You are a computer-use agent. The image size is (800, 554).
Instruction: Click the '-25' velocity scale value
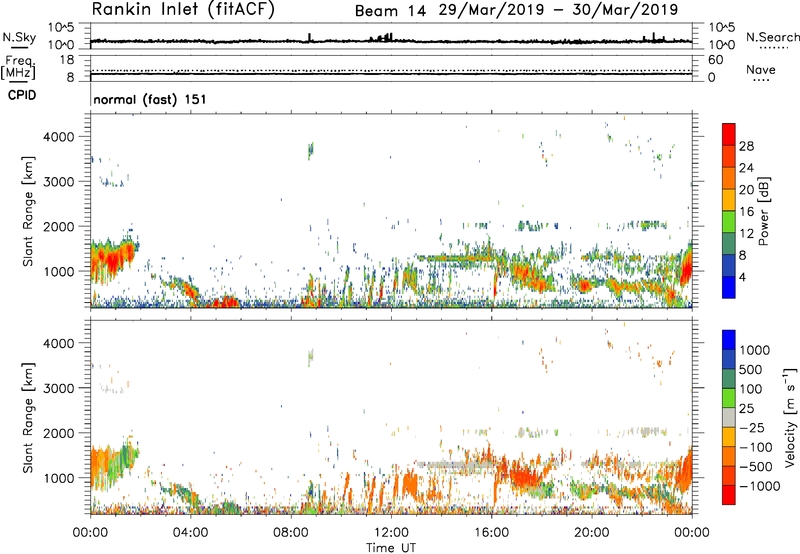coord(752,428)
